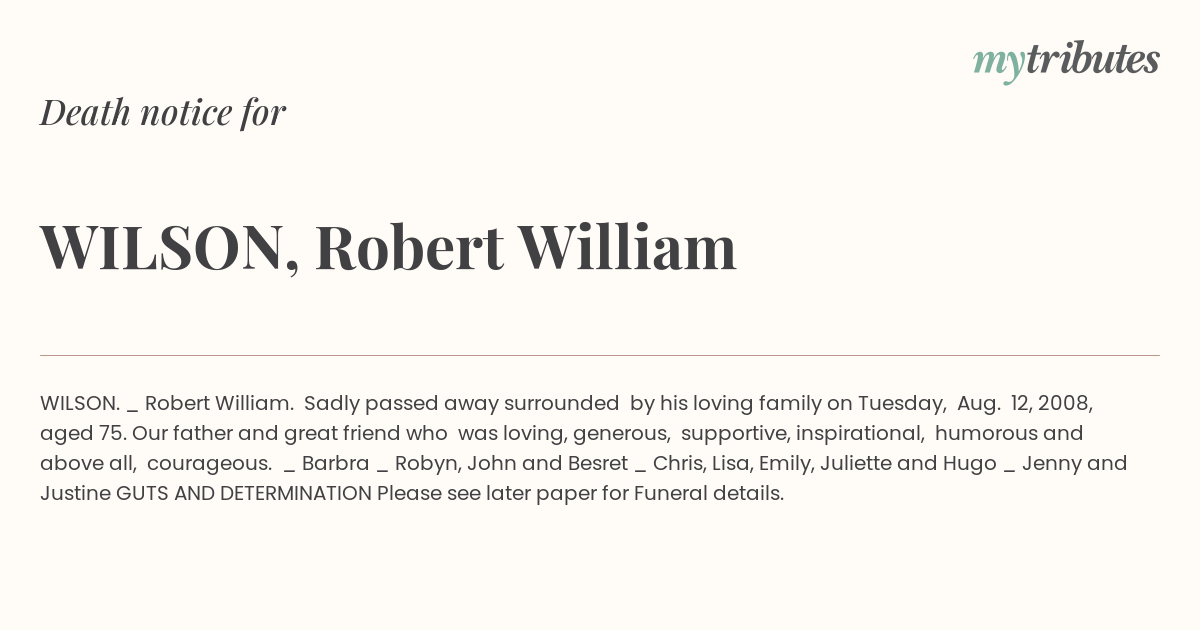Click the green "my" part of logo

(x=999, y=66)
